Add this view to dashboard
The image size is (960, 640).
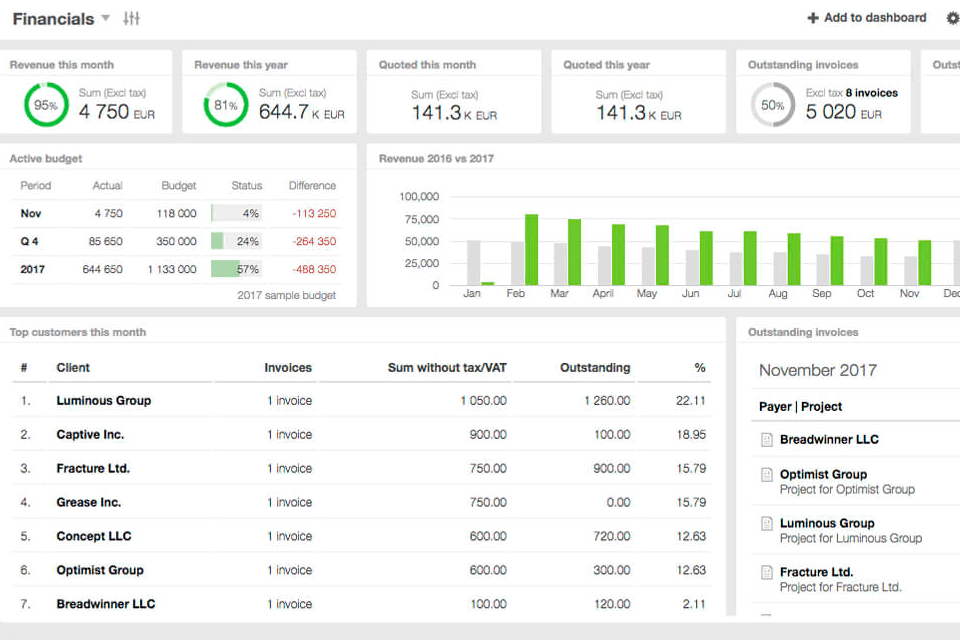click(867, 18)
